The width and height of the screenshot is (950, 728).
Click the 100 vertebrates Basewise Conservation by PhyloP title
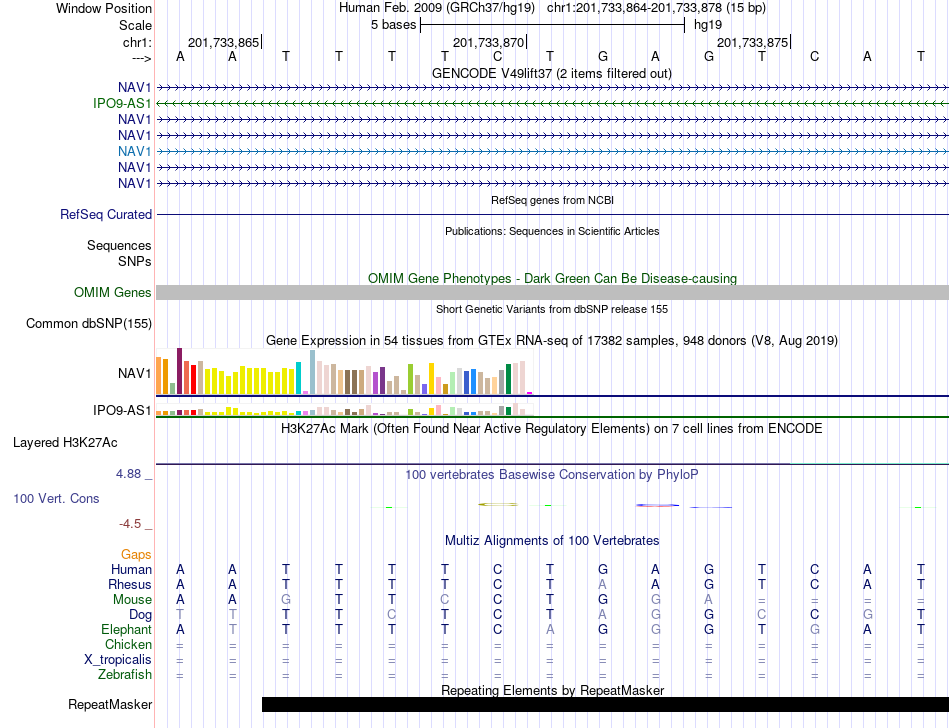(551, 474)
